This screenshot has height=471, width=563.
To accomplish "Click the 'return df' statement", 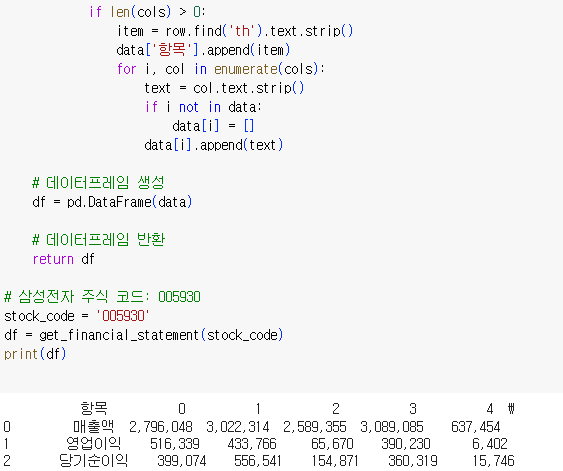I will (64, 259).
